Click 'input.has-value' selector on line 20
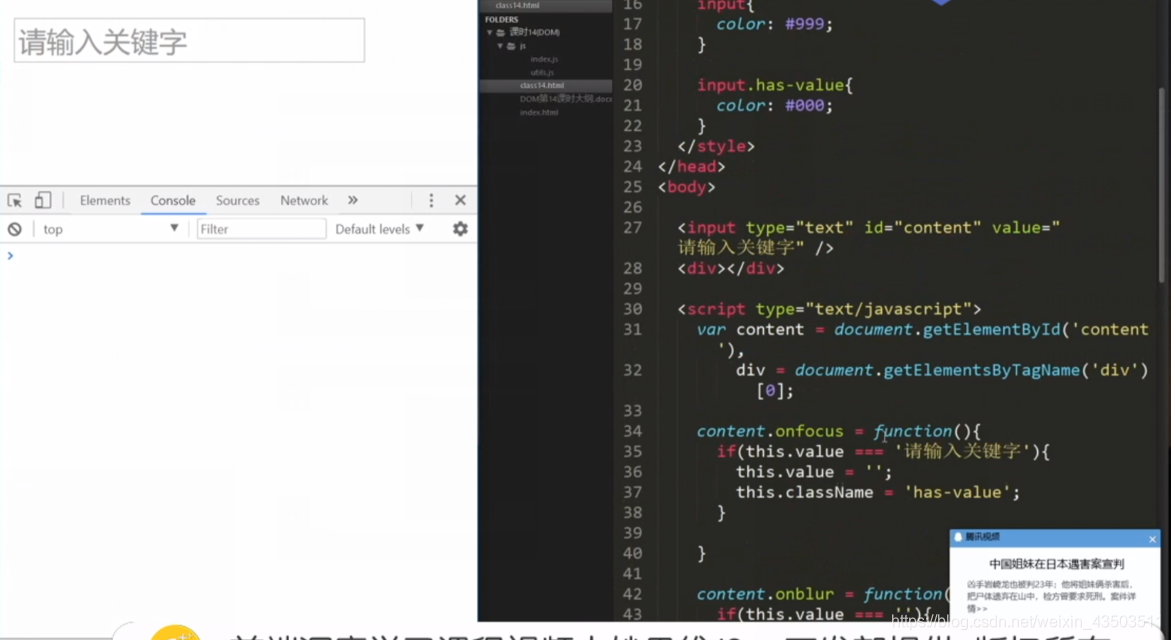The width and height of the screenshot is (1171, 640). [770, 86]
